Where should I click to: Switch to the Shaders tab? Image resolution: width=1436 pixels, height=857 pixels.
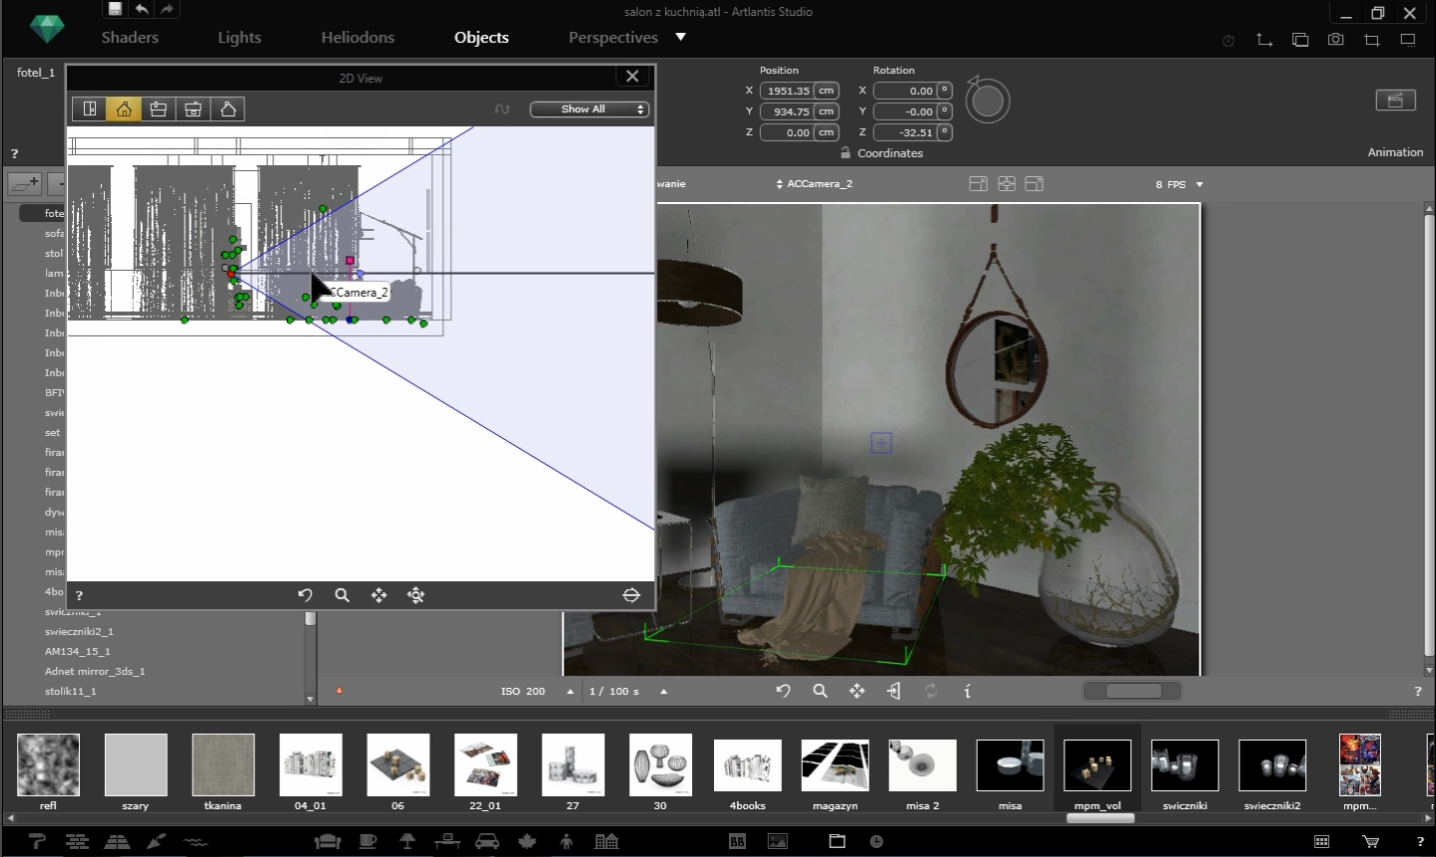[x=130, y=37]
